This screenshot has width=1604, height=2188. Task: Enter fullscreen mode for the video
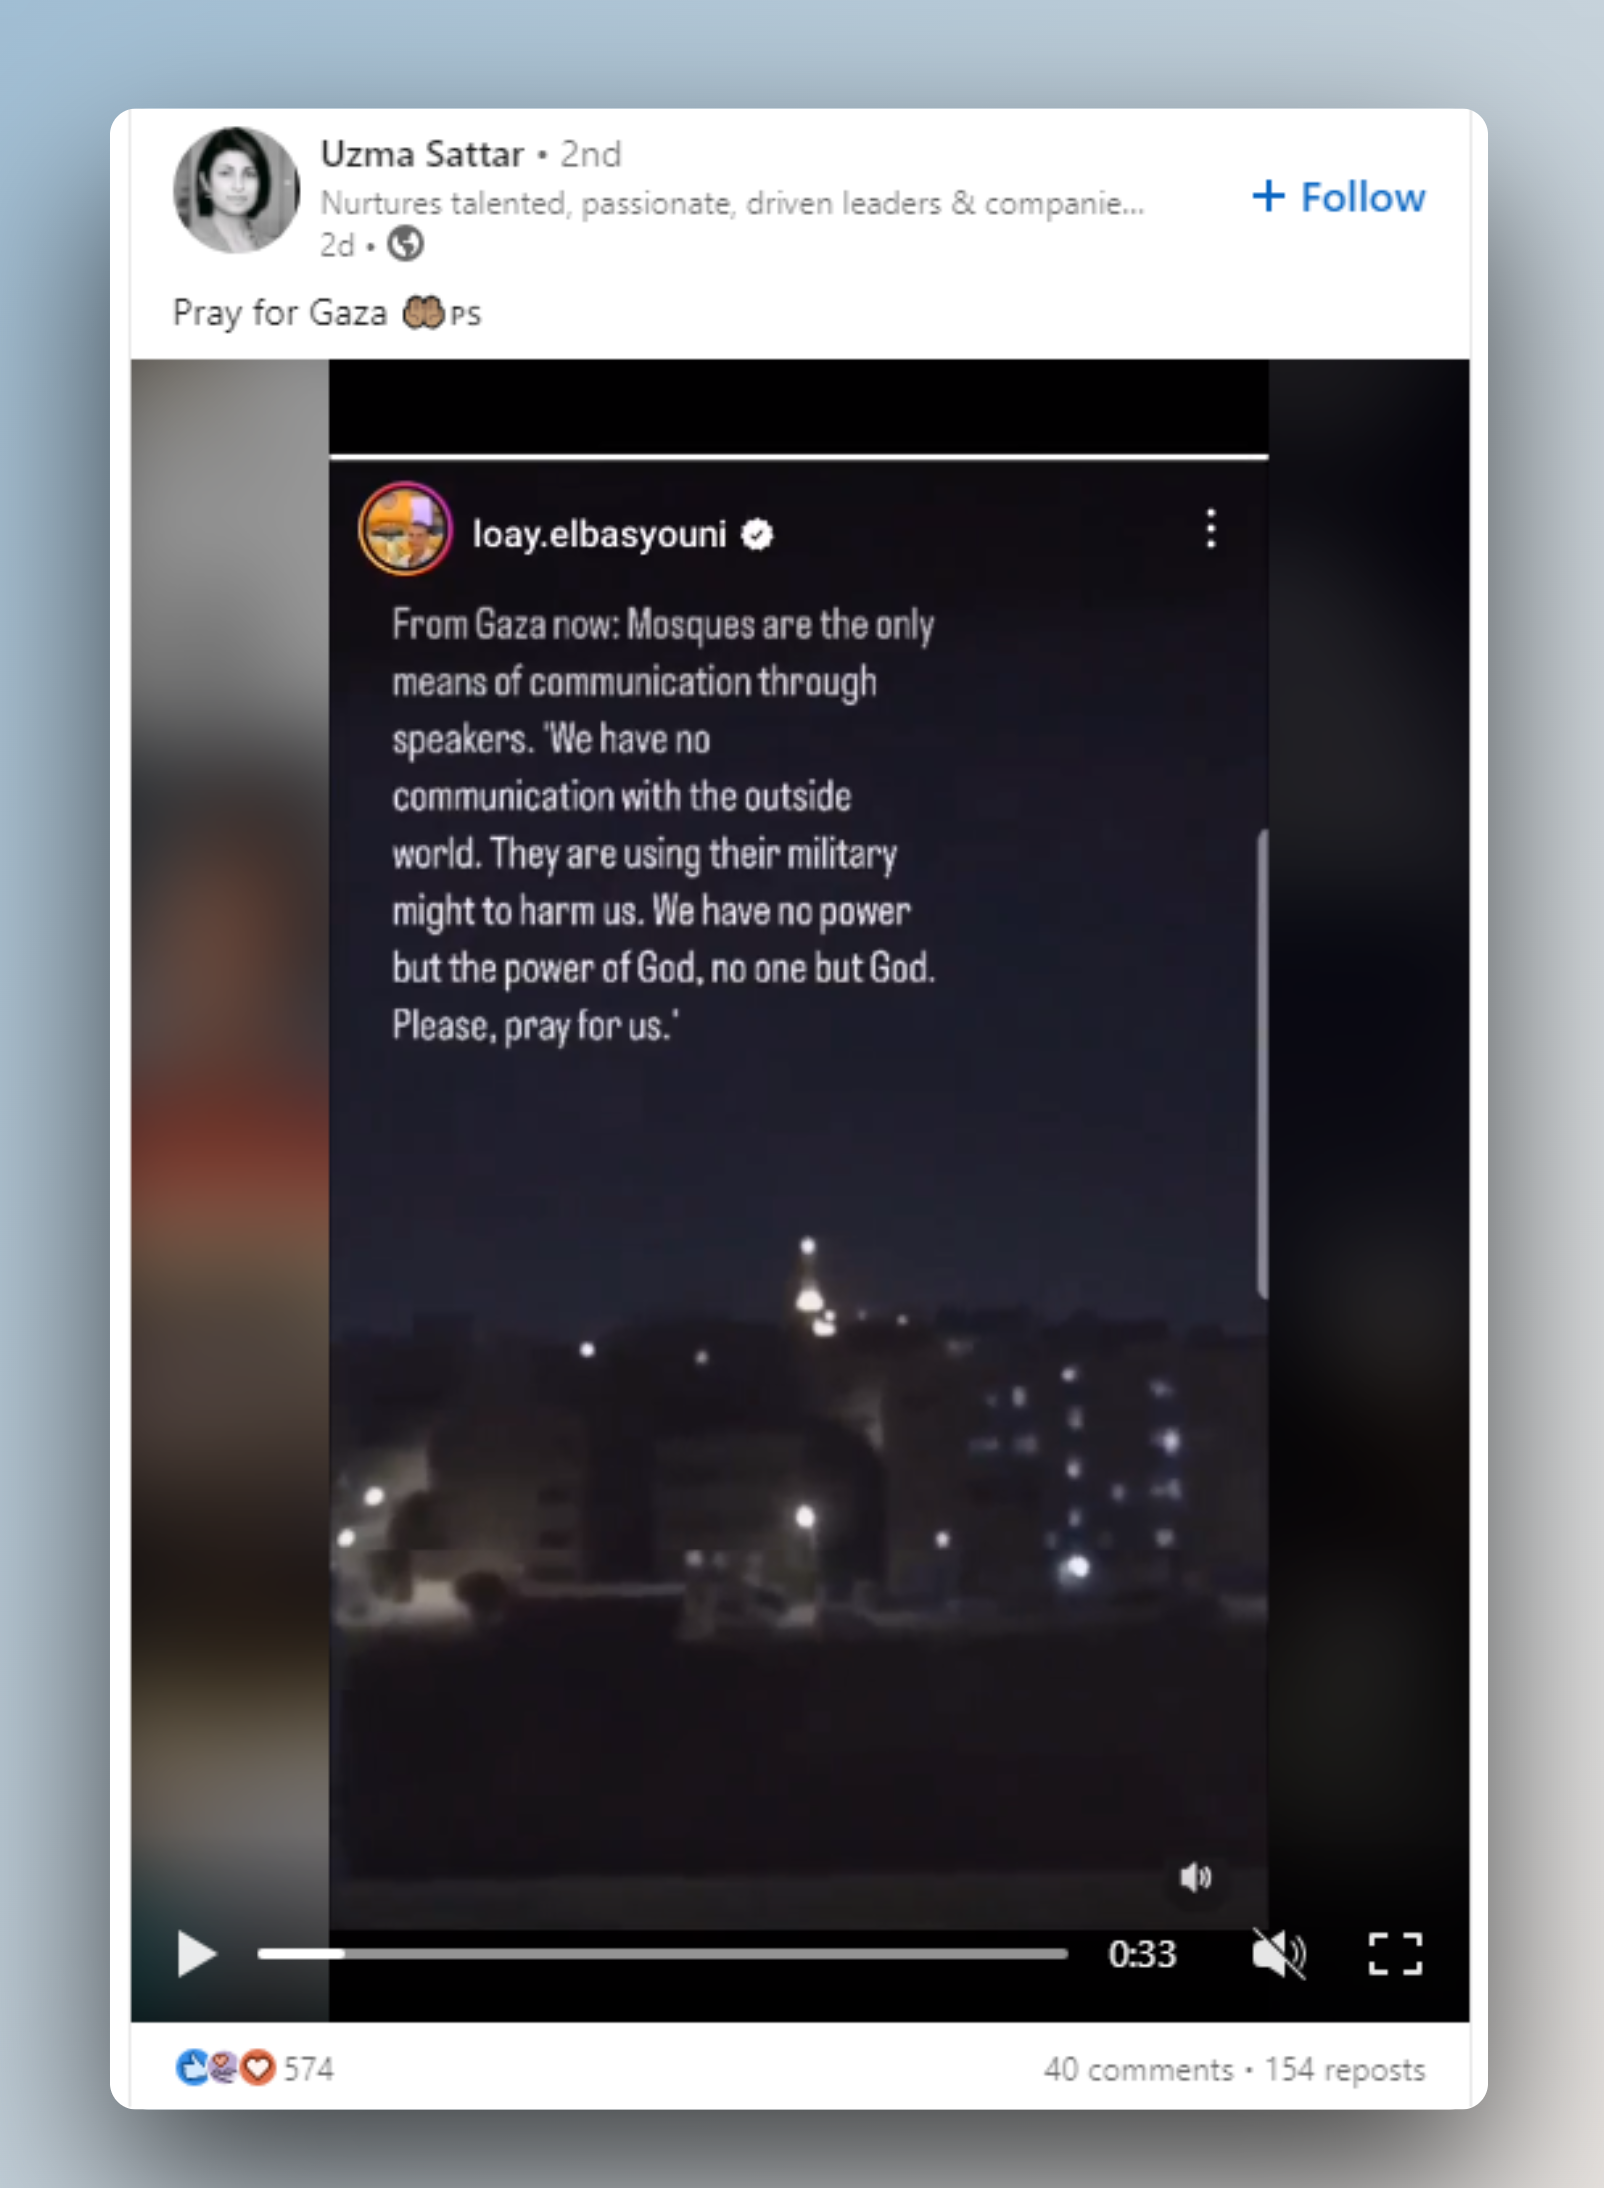click(x=1395, y=1953)
